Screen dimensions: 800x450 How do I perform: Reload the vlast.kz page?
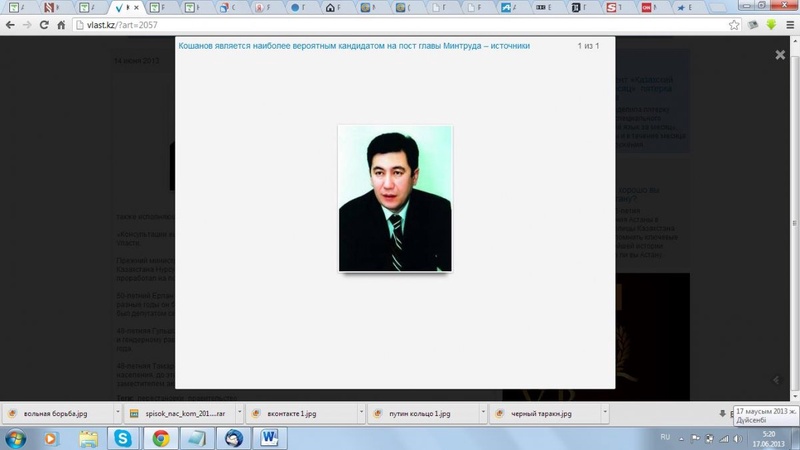[44, 25]
